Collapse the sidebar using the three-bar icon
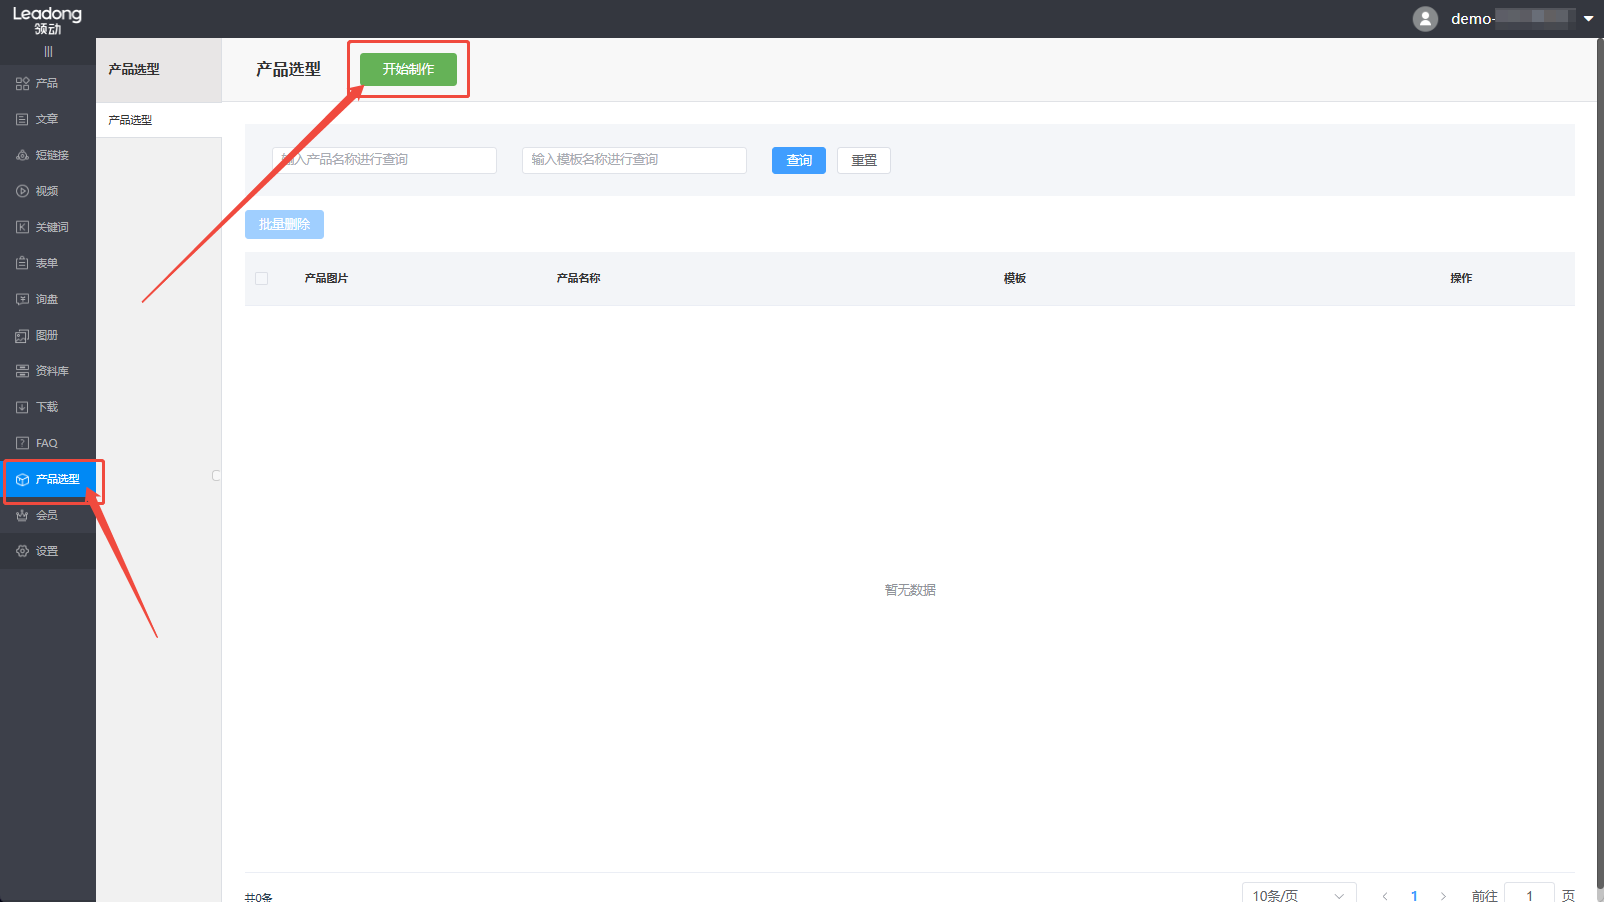Image resolution: width=1604 pixels, height=902 pixels. click(48, 52)
